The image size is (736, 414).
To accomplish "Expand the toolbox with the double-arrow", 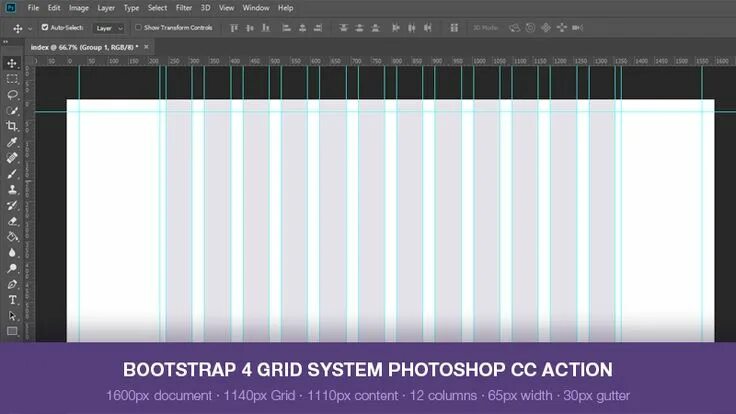I will coord(6,42).
